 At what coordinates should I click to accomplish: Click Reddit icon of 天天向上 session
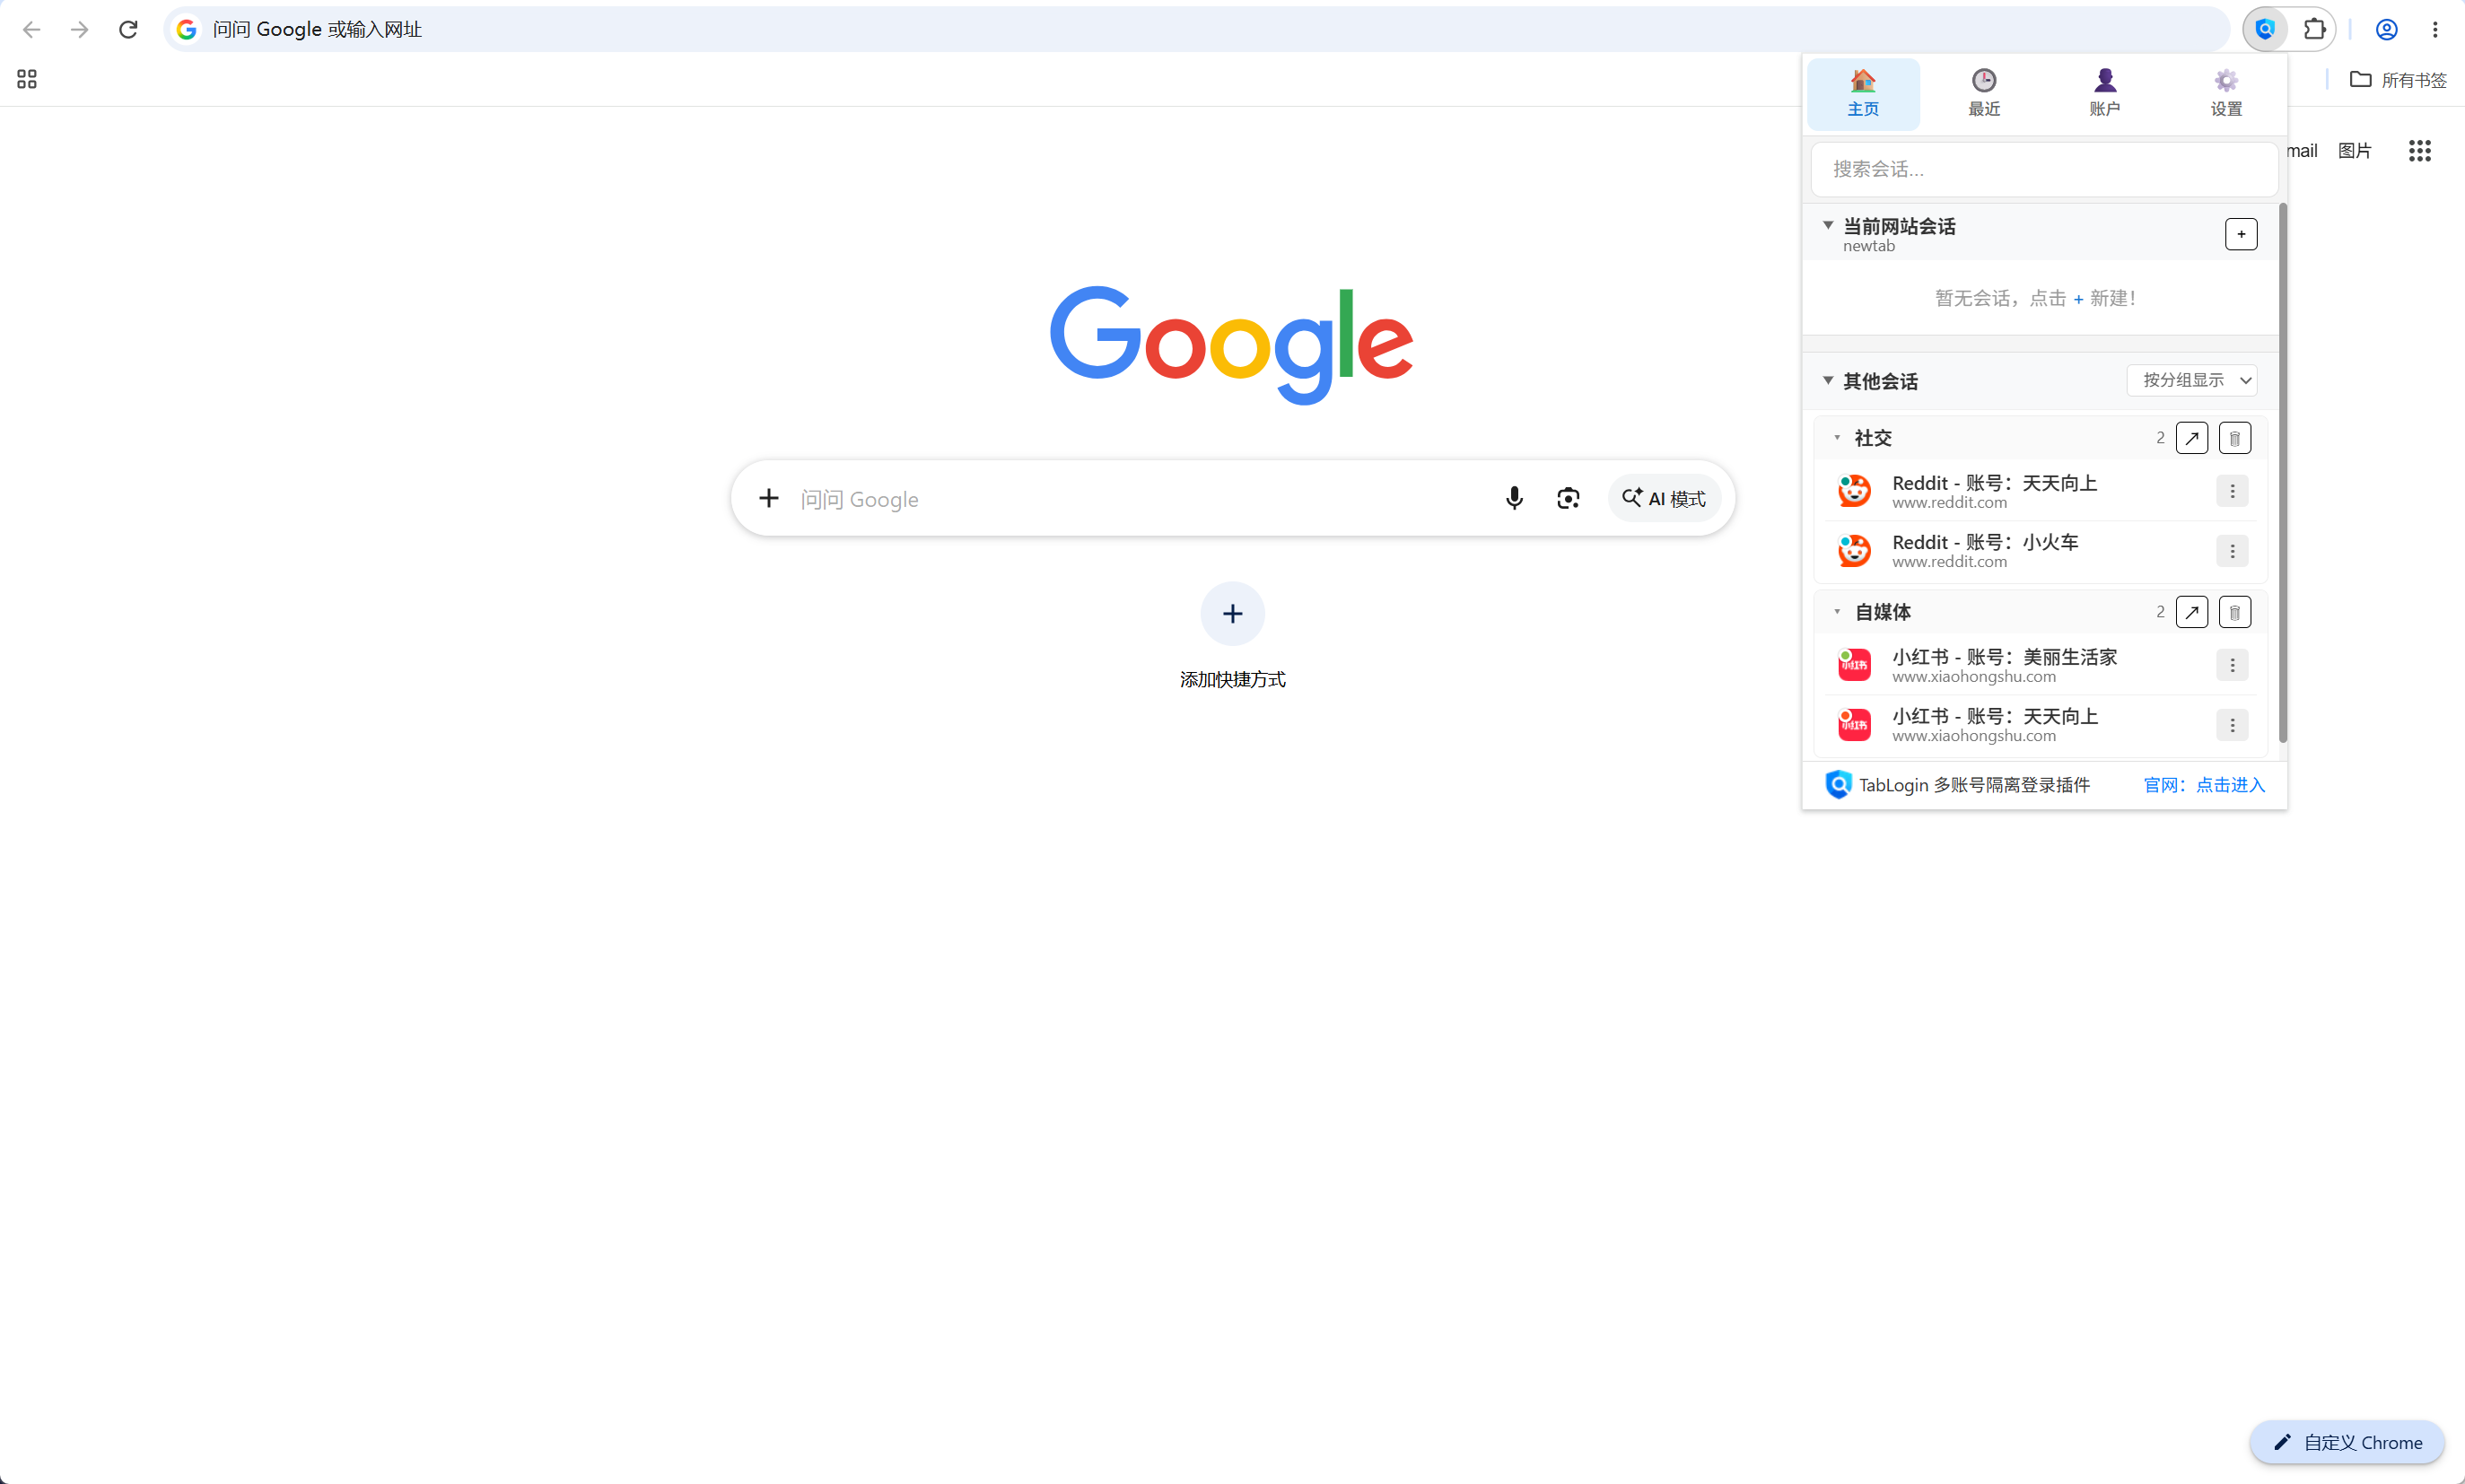(x=1854, y=491)
